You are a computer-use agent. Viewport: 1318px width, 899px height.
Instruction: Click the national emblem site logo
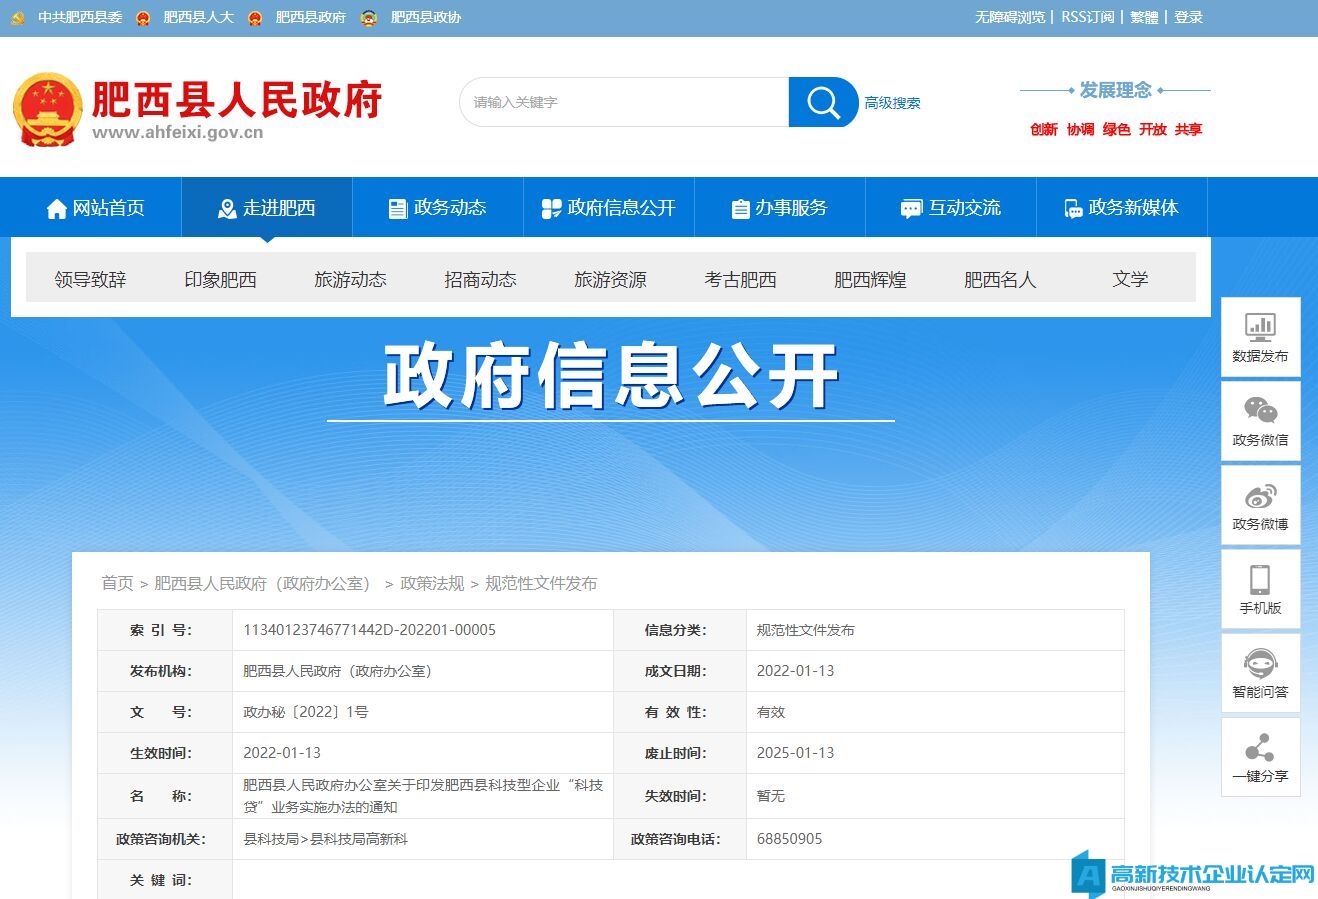[47, 108]
